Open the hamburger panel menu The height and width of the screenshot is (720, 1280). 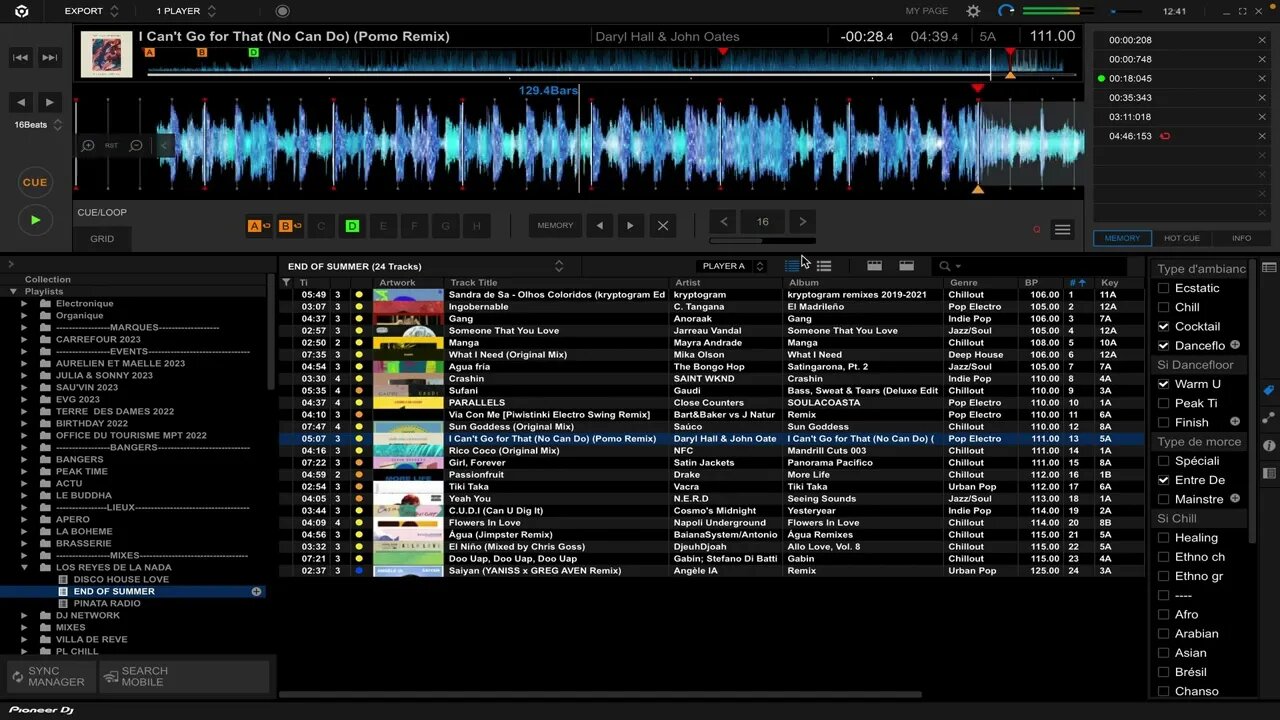(x=1063, y=230)
